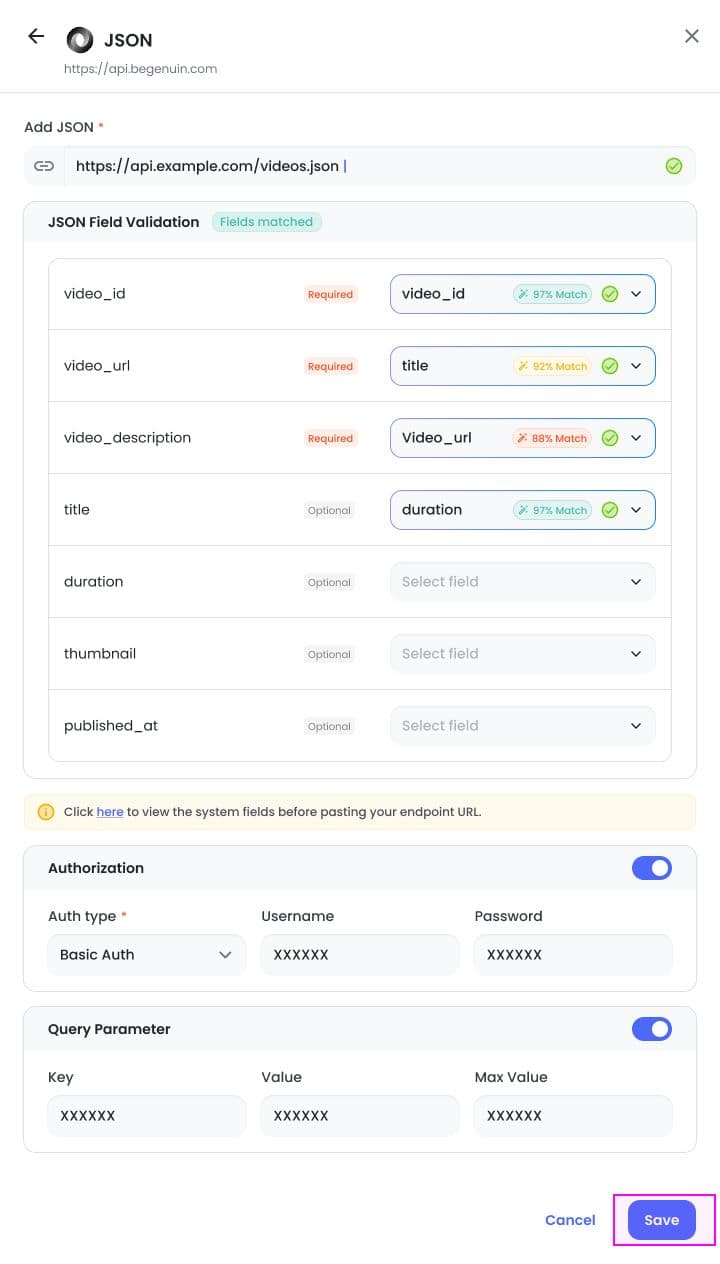Close the JSON dialog with X icon
Screen dimensions: 720x1264
click(x=692, y=36)
